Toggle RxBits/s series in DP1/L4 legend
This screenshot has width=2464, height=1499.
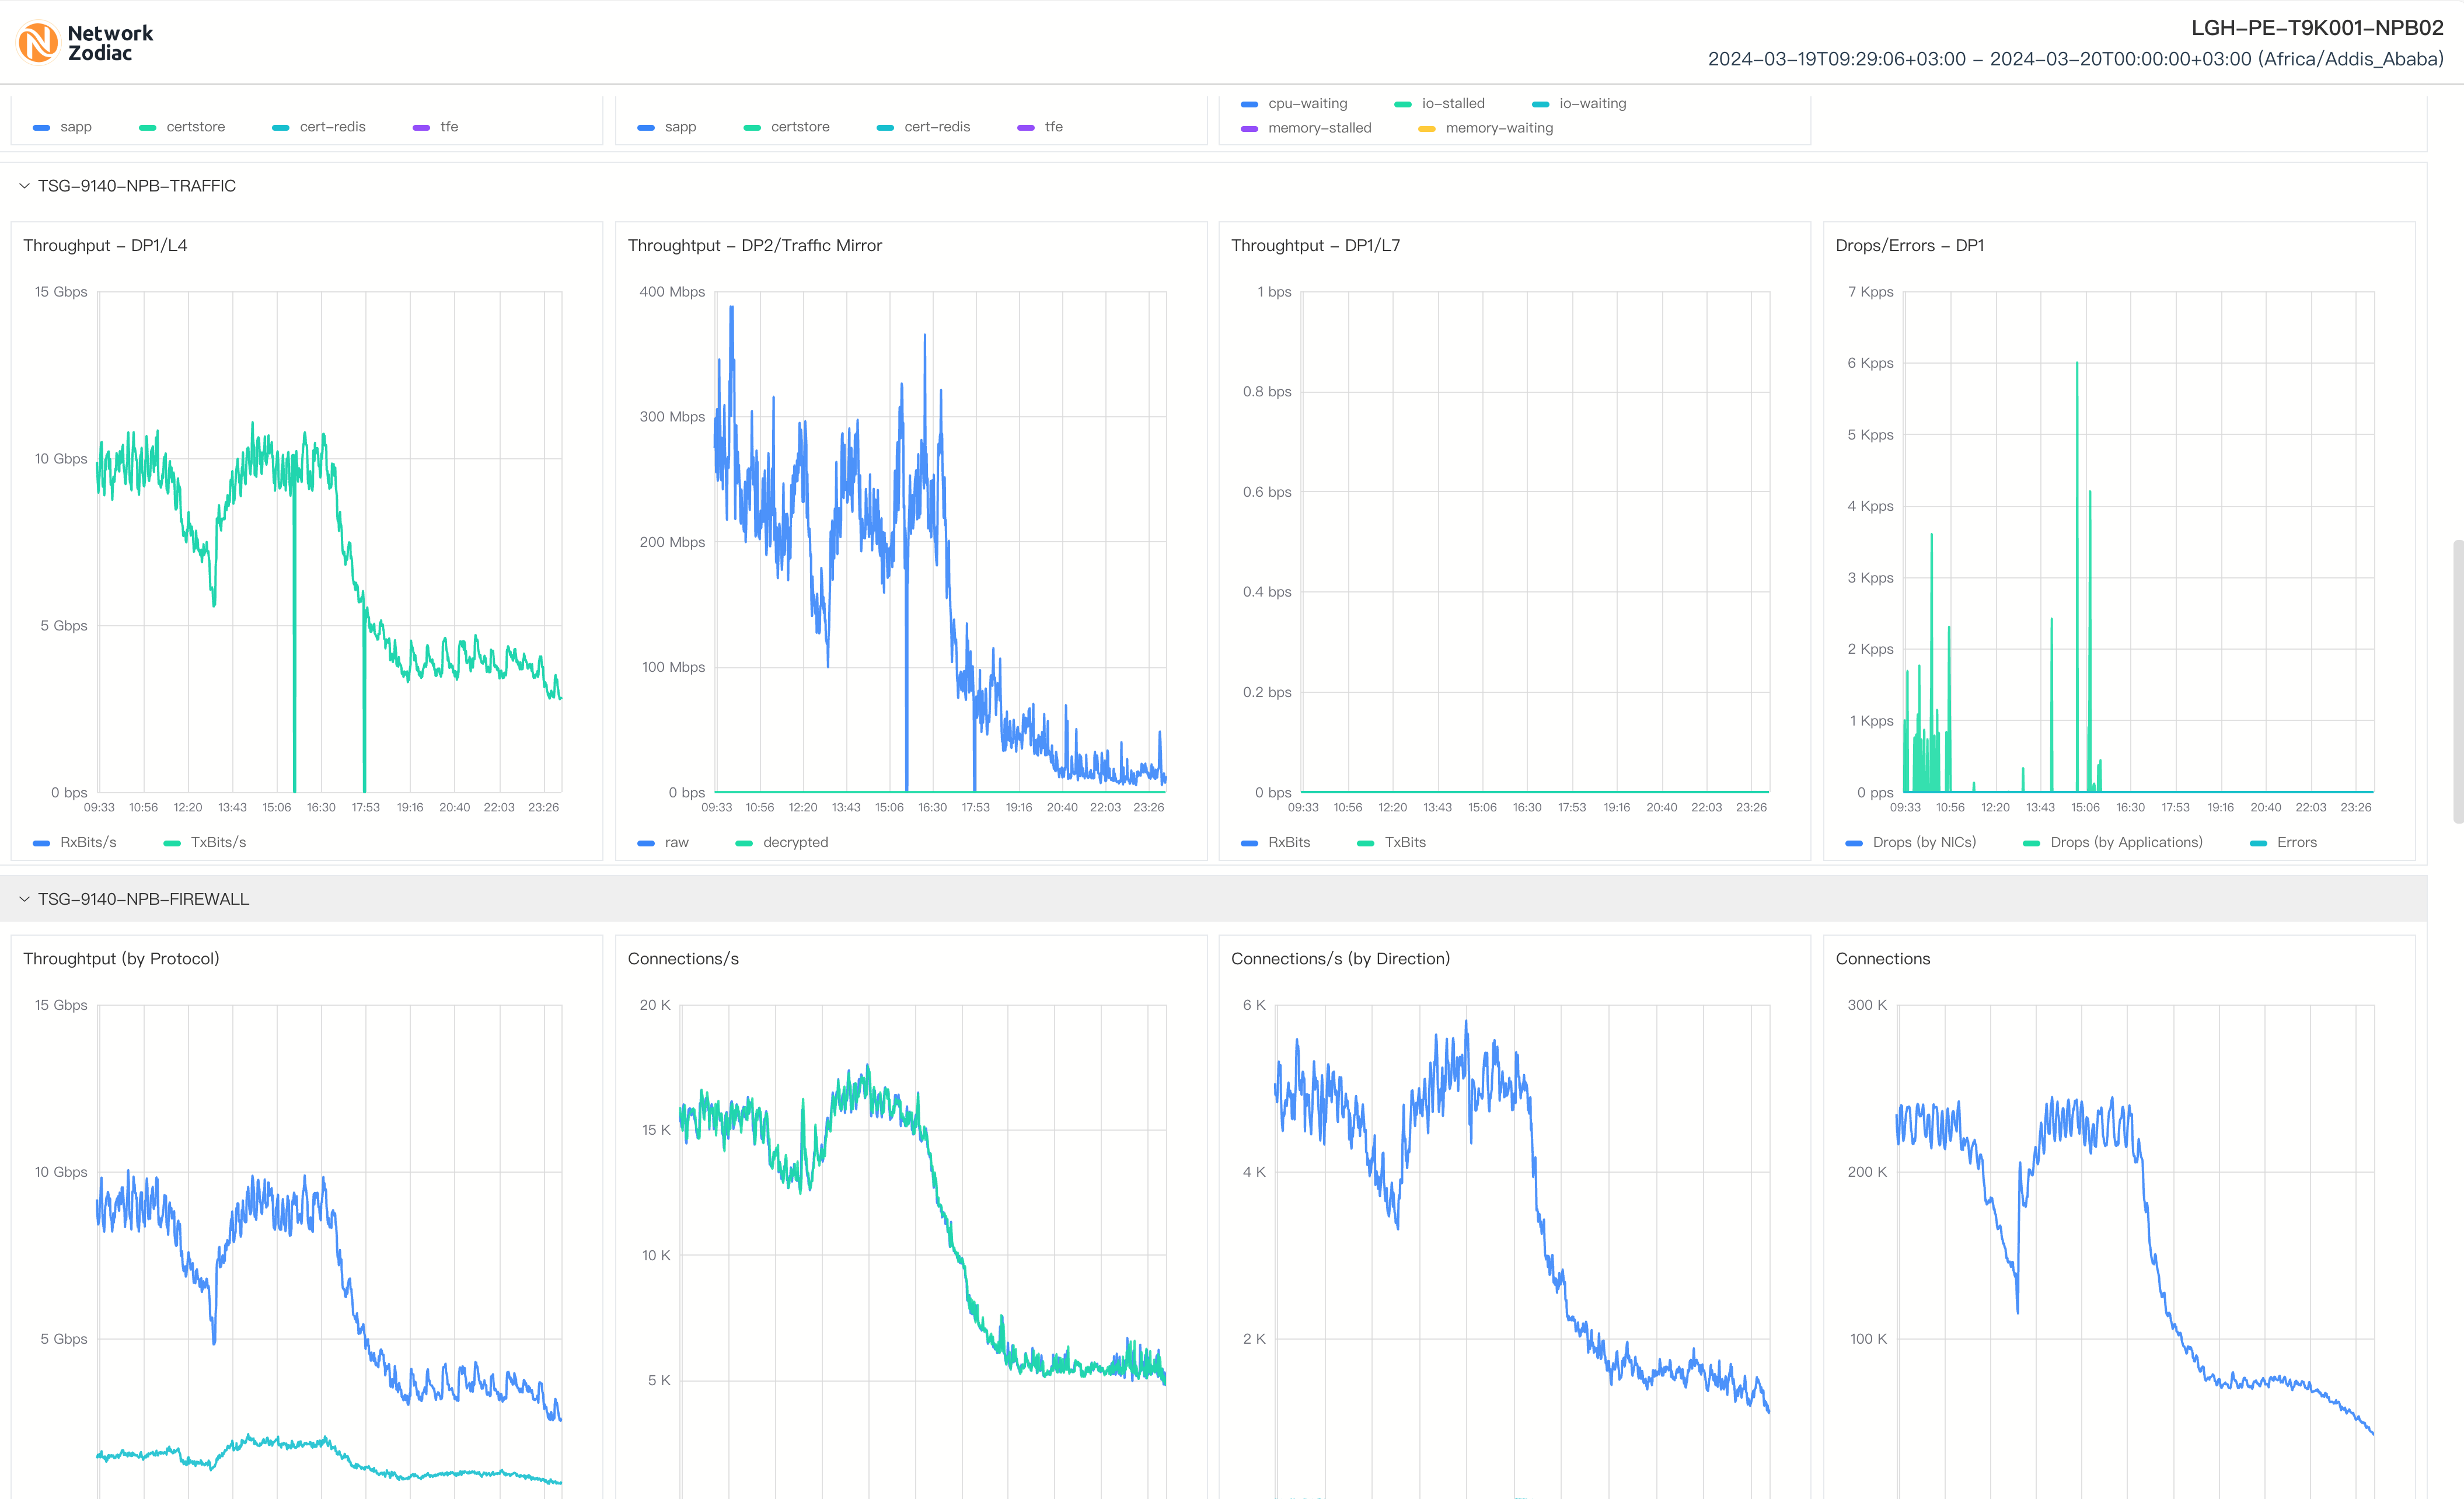pos(87,842)
